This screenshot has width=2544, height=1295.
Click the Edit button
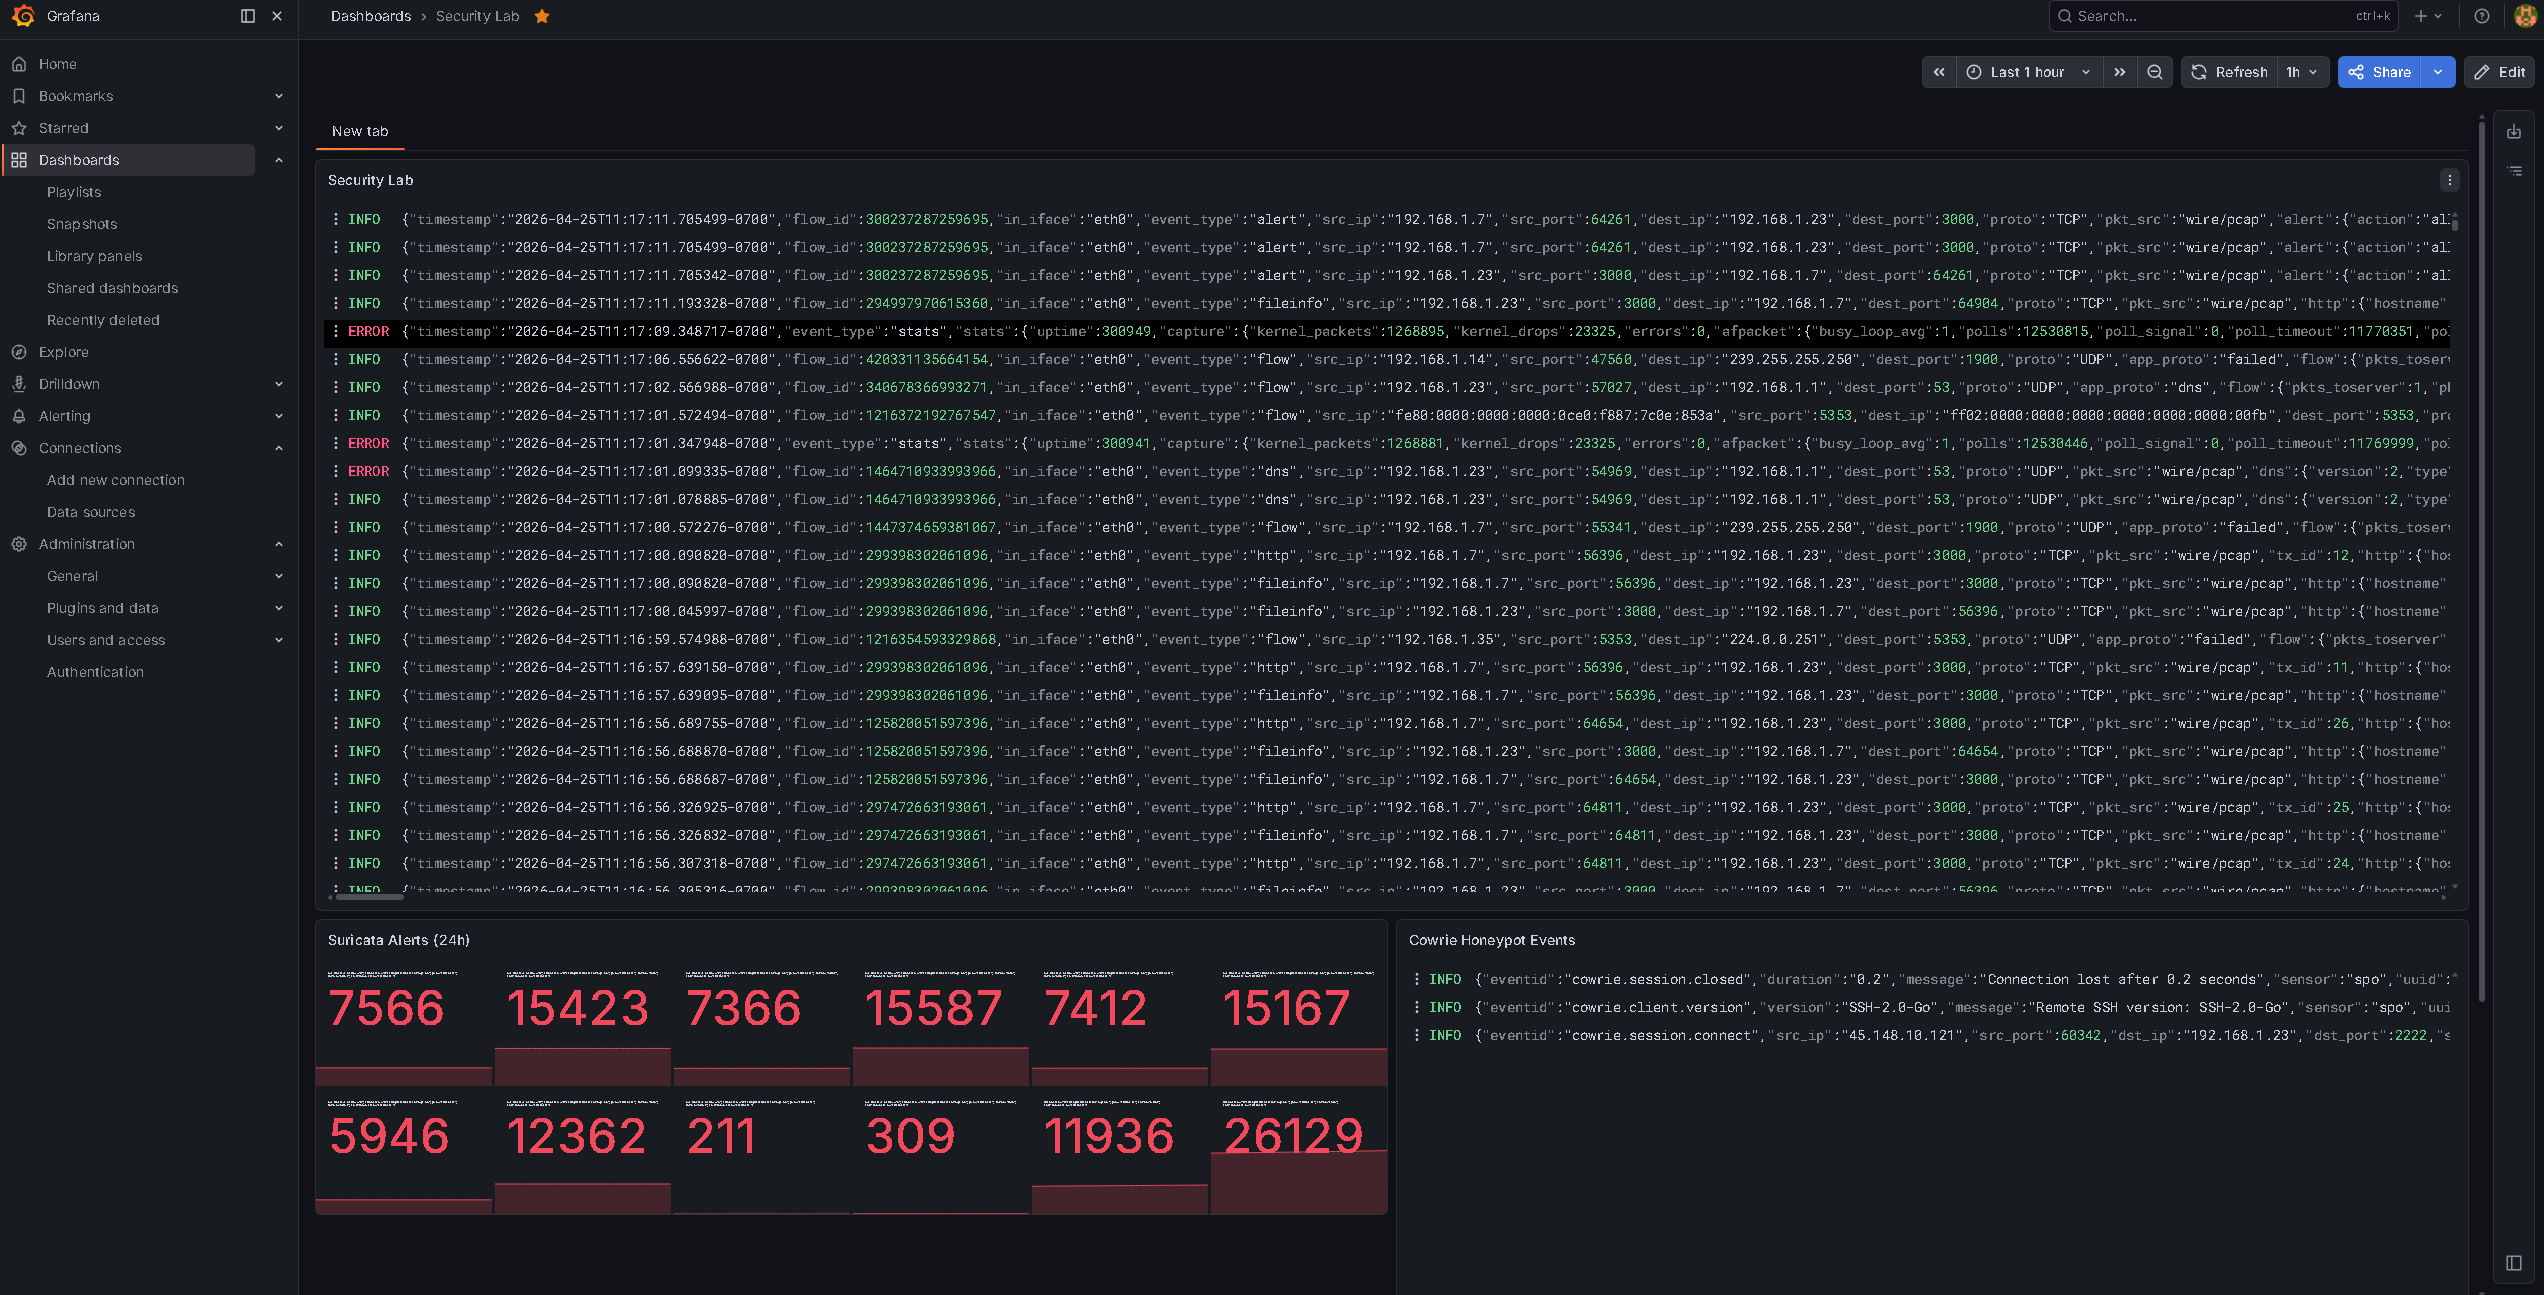pyautogui.click(x=2499, y=72)
